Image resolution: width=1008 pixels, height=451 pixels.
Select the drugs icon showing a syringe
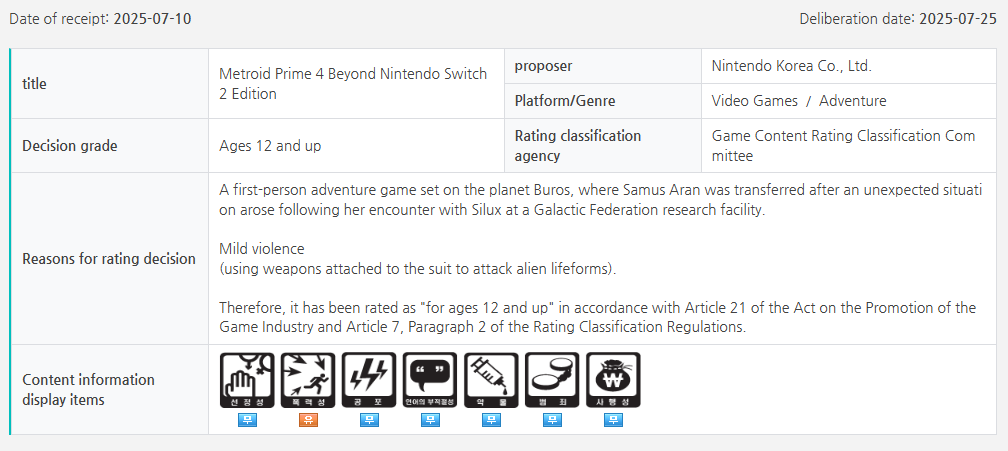pos(491,380)
